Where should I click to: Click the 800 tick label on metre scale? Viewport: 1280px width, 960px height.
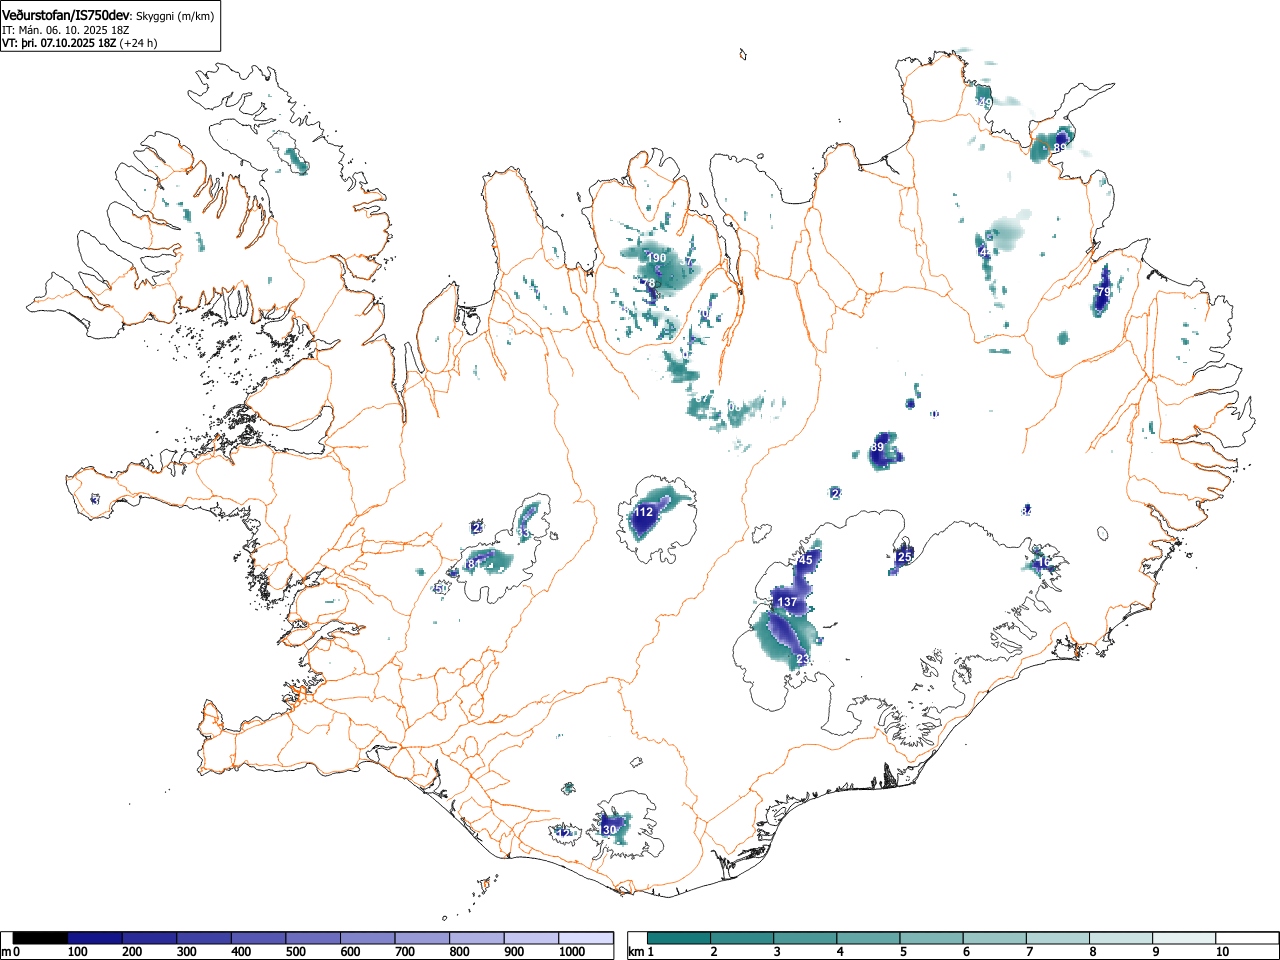tap(459, 952)
